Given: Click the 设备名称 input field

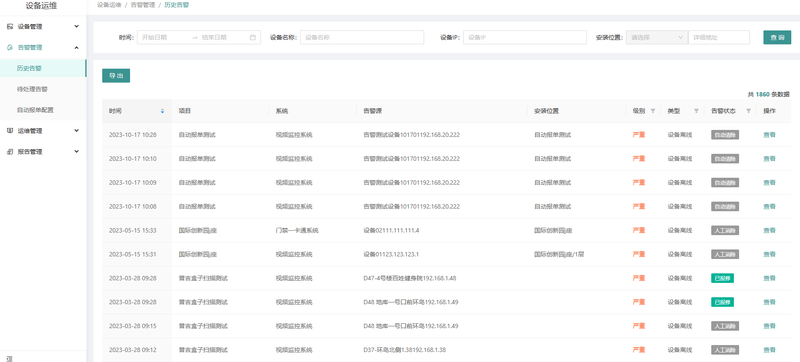Looking at the screenshot, I should tap(362, 37).
